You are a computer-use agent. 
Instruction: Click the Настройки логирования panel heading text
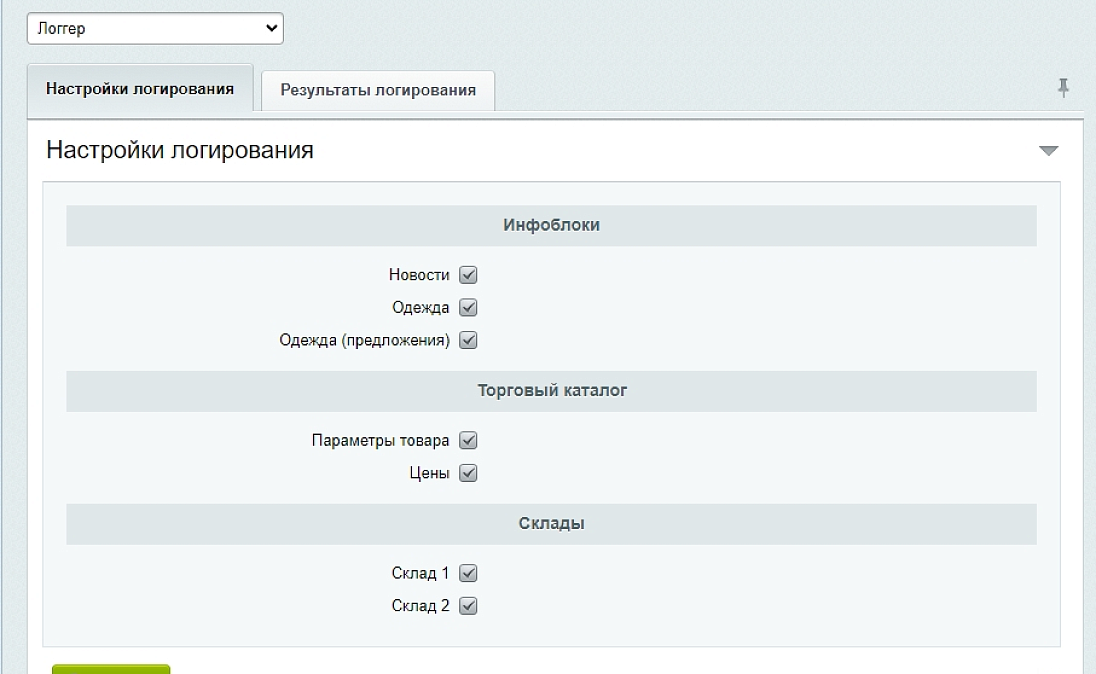click(x=180, y=151)
